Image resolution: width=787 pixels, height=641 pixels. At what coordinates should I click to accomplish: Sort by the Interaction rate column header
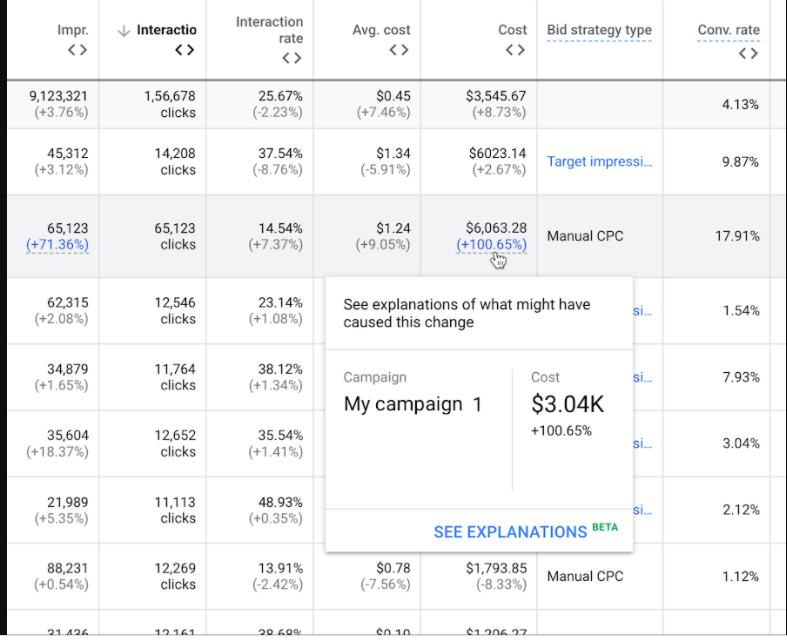pos(270,30)
